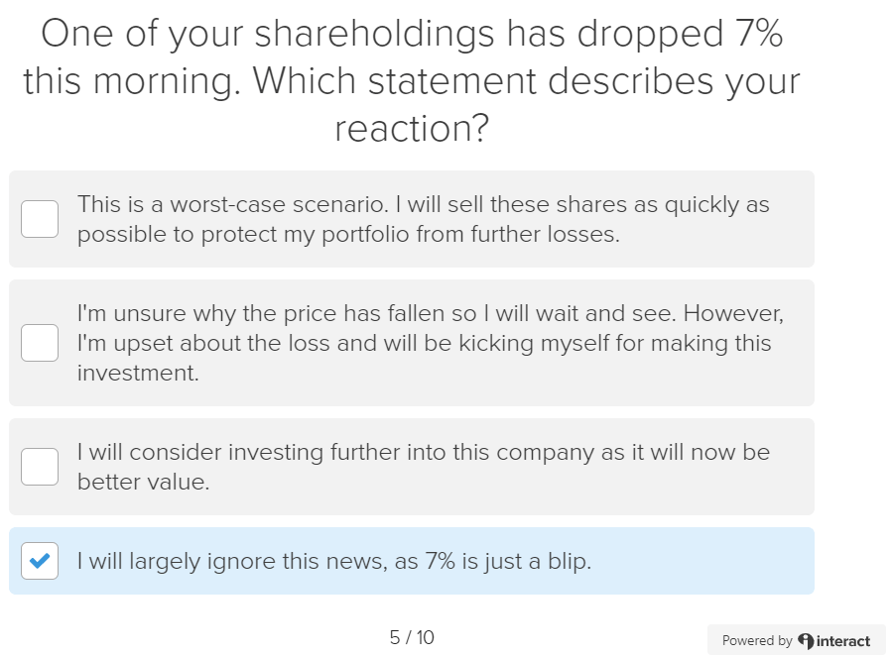893x657 pixels.
Task: Tick the "wait and see" answer checkbox
Action: click(40, 343)
